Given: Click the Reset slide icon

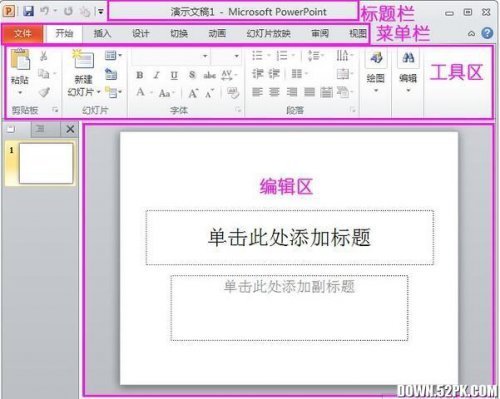Looking at the screenshot, I should click(x=111, y=74).
